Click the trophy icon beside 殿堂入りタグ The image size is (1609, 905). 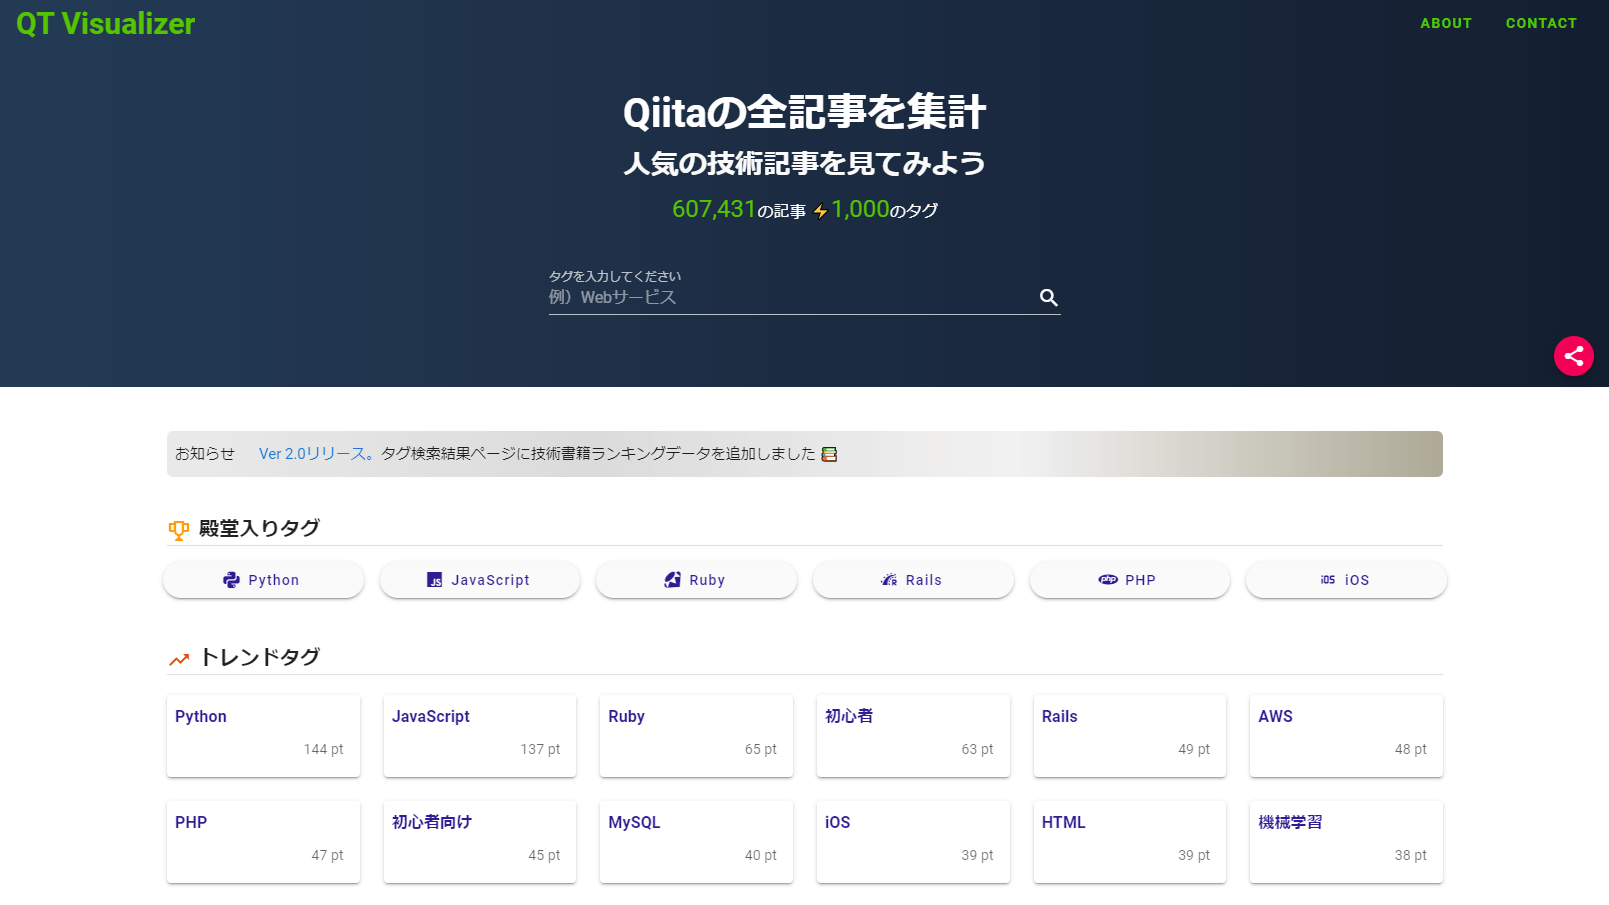[179, 530]
